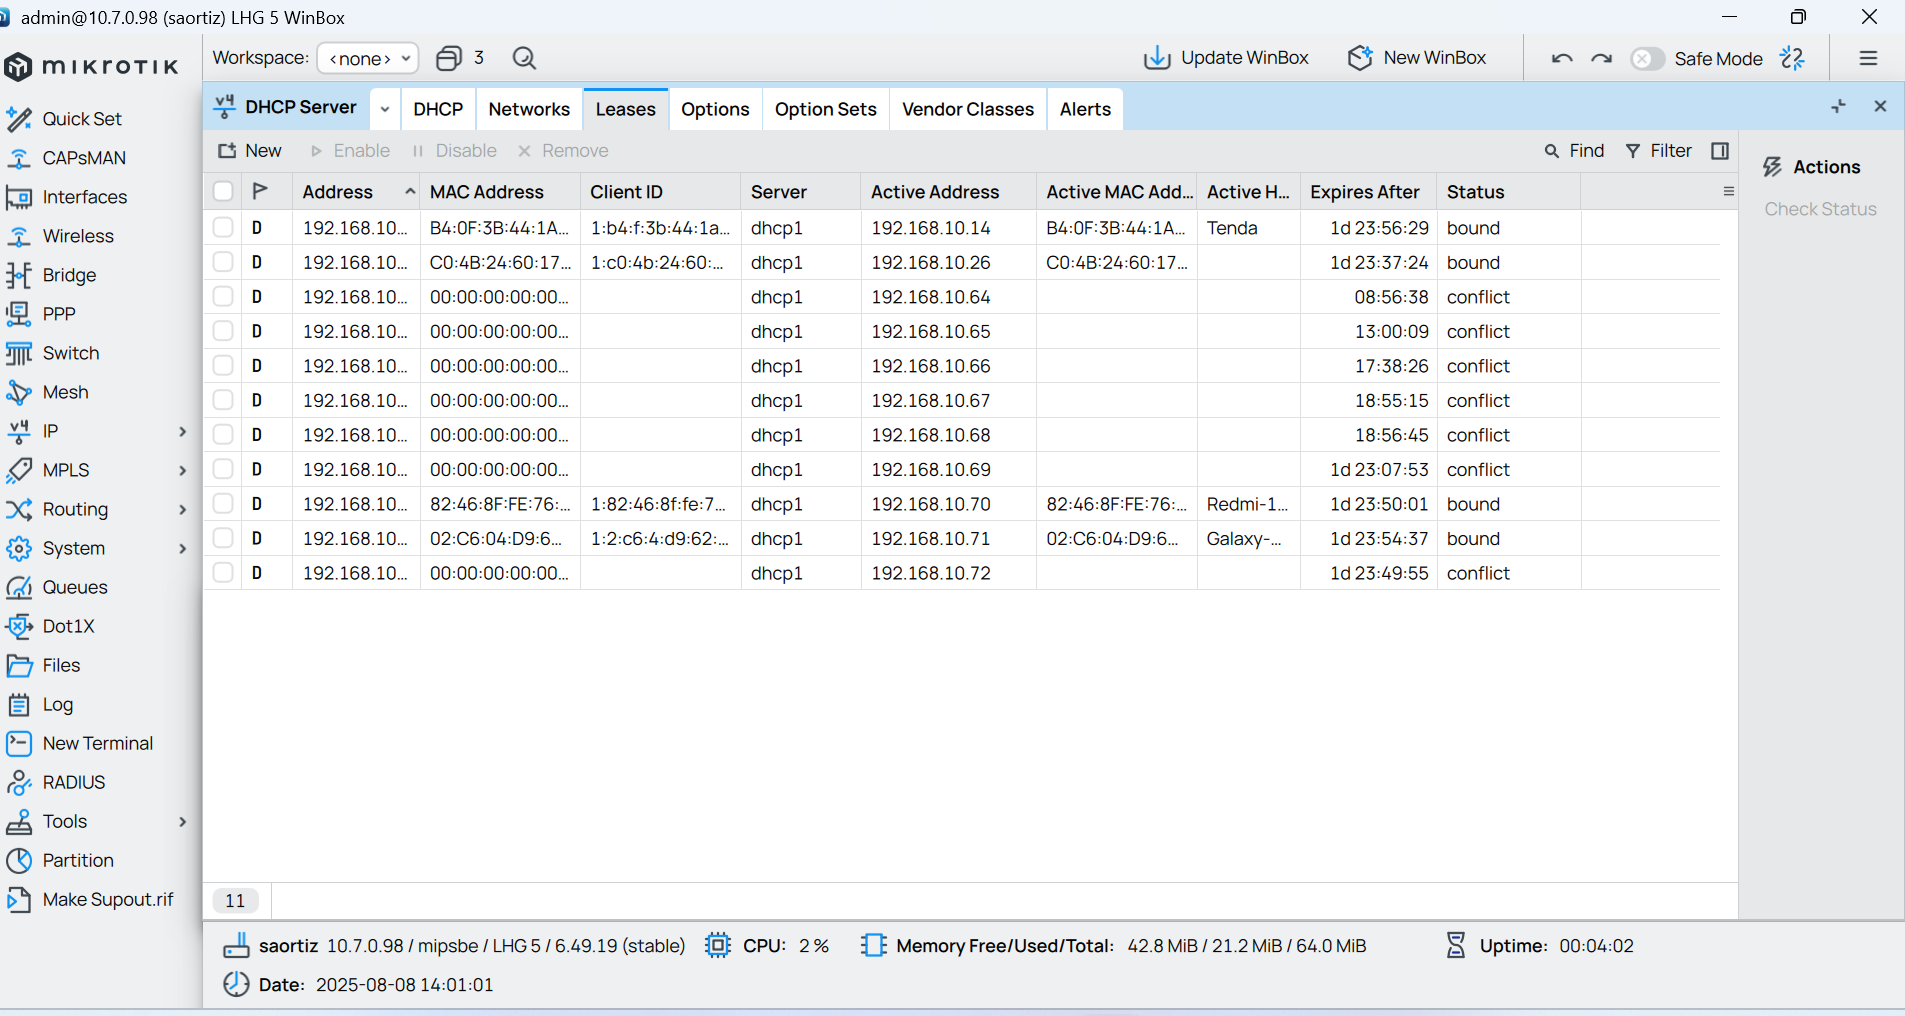Image resolution: width=1905 pixels, height=1016 pixels.
Task: Click the New lease button
Action: pos(250,151)
